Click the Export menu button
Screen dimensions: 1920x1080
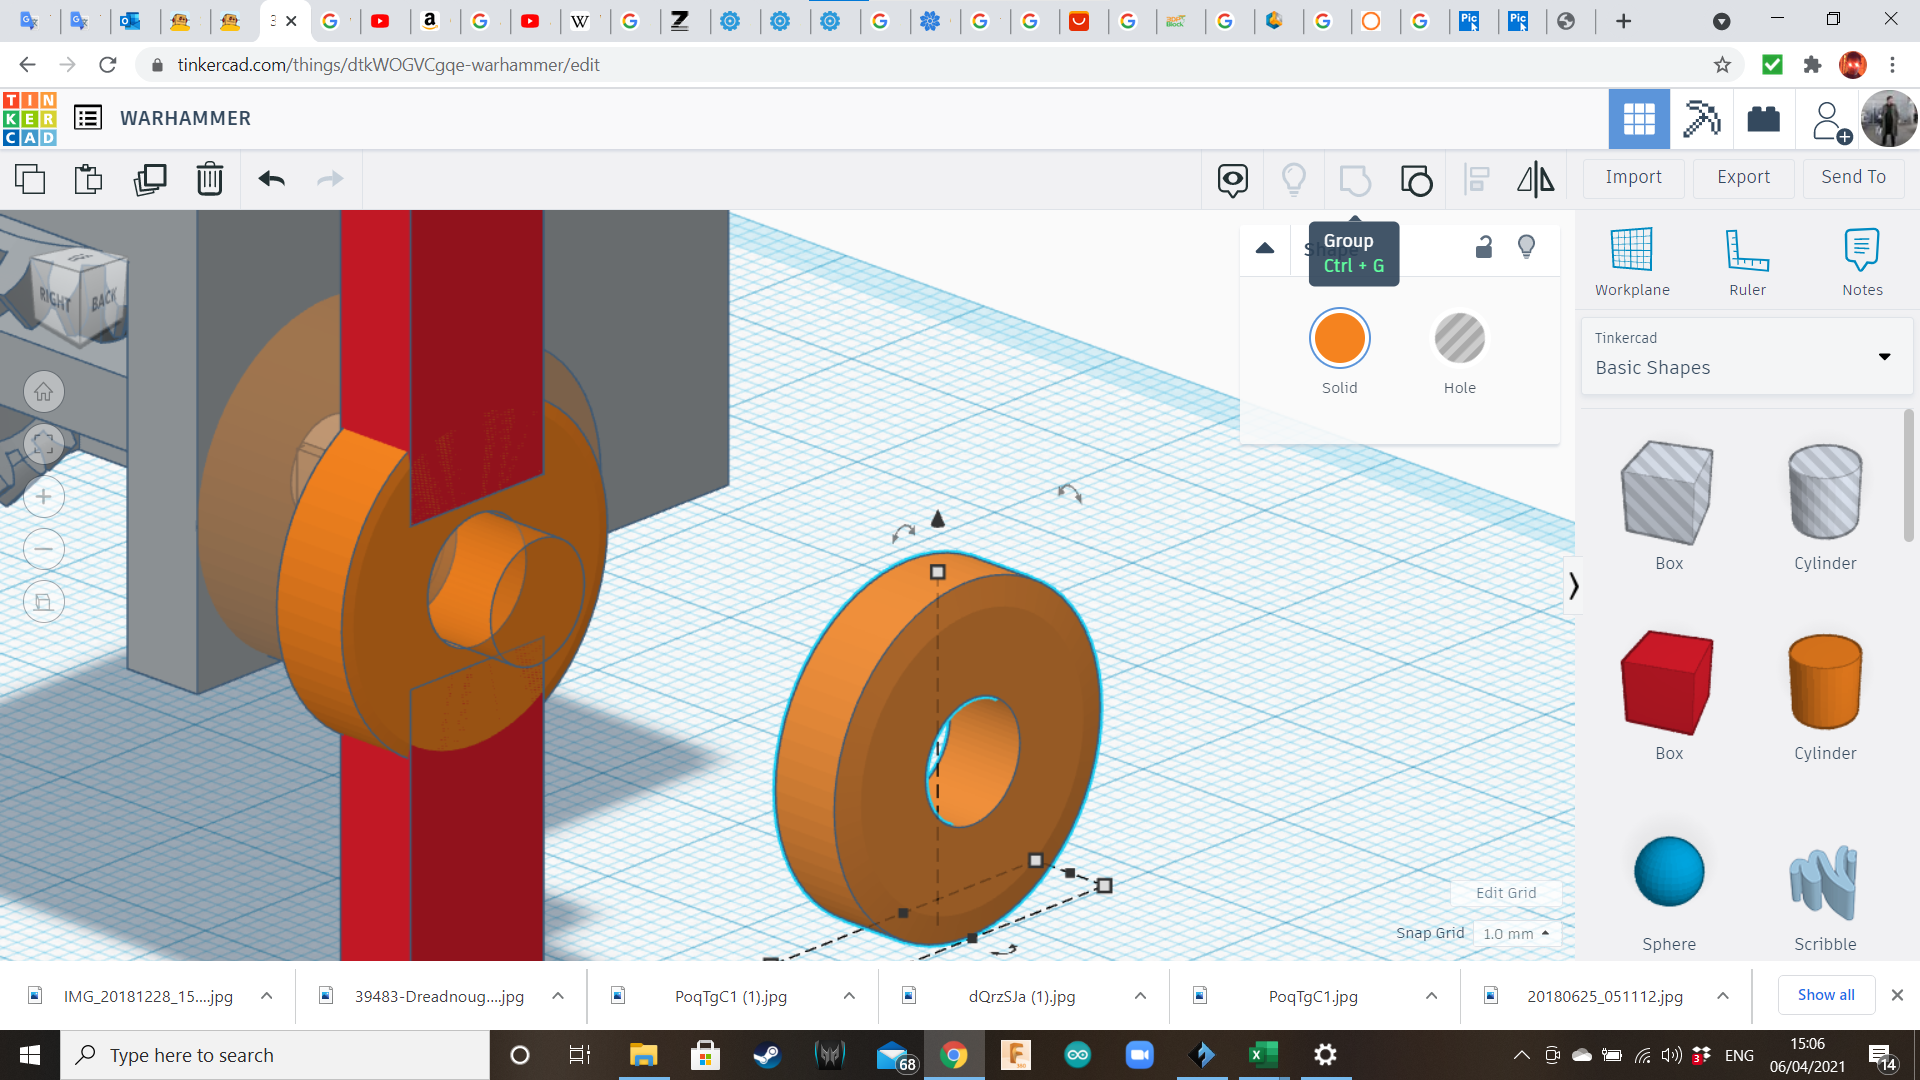click(x=1743, y=177)
